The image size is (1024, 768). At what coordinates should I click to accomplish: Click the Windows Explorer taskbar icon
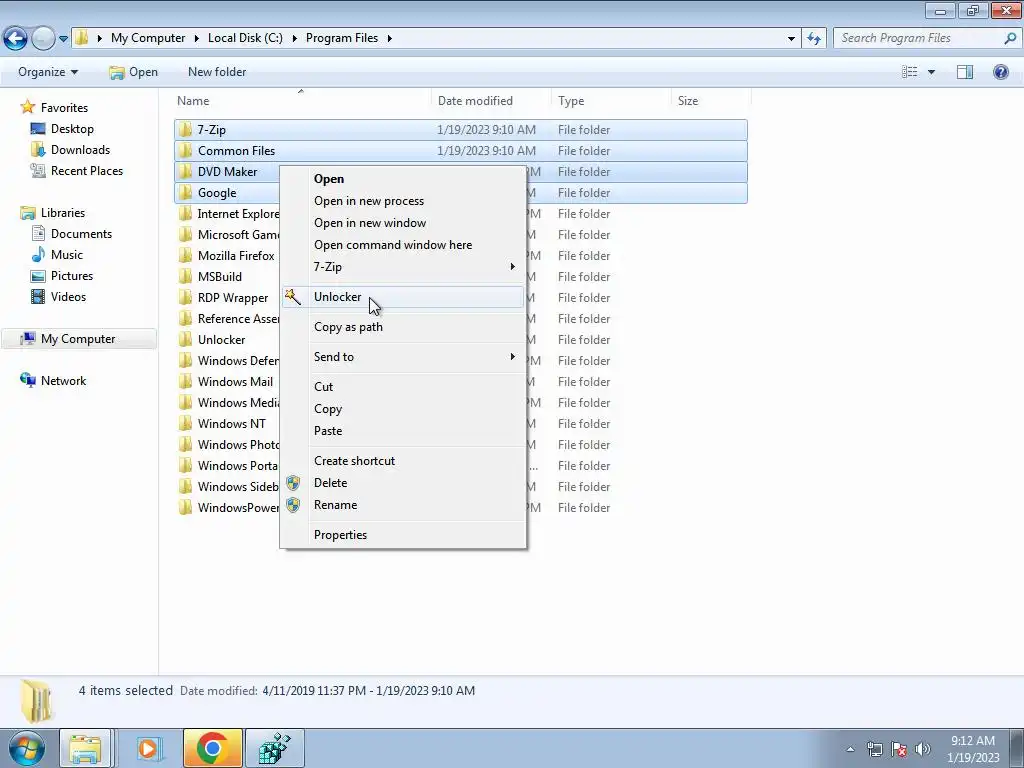(86, 748)
